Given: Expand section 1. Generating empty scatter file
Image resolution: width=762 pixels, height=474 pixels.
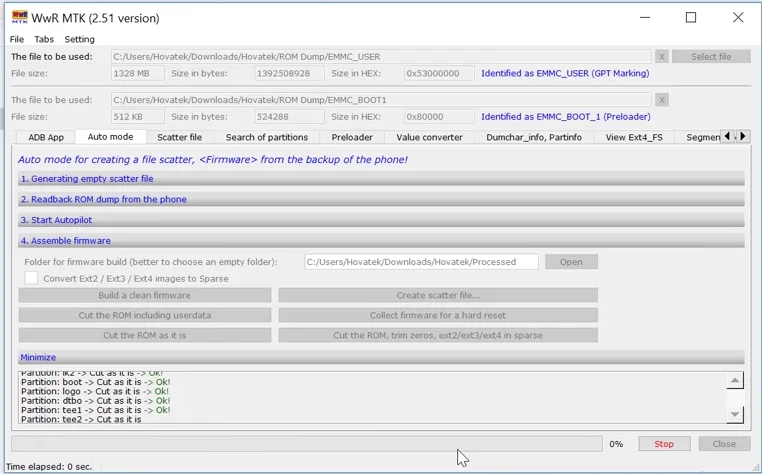Looking at the screenshot, I should [381, 178].
